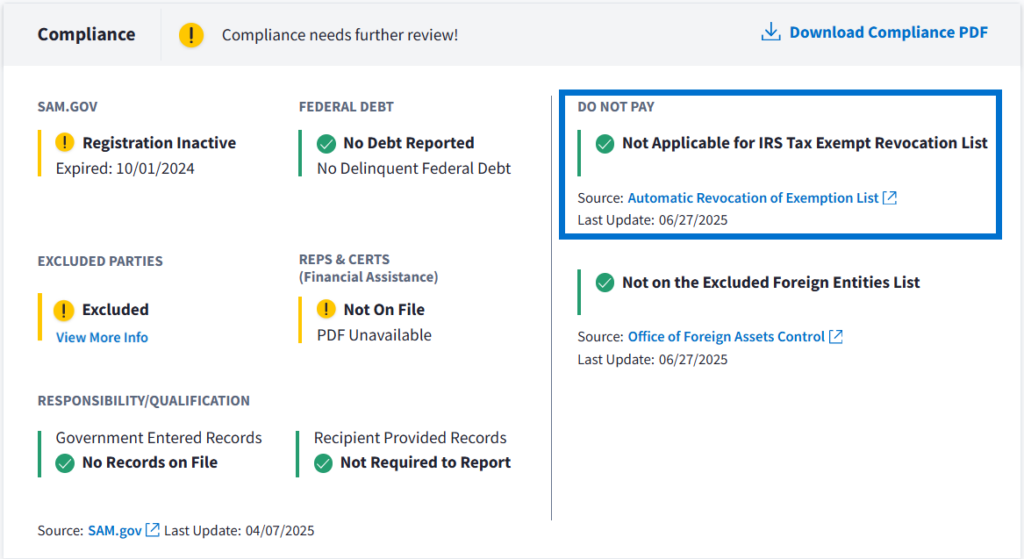Click the warning icon beside Registration Inactive
This screenshot has width=1024, height=559.
click(x=65, y=143)
